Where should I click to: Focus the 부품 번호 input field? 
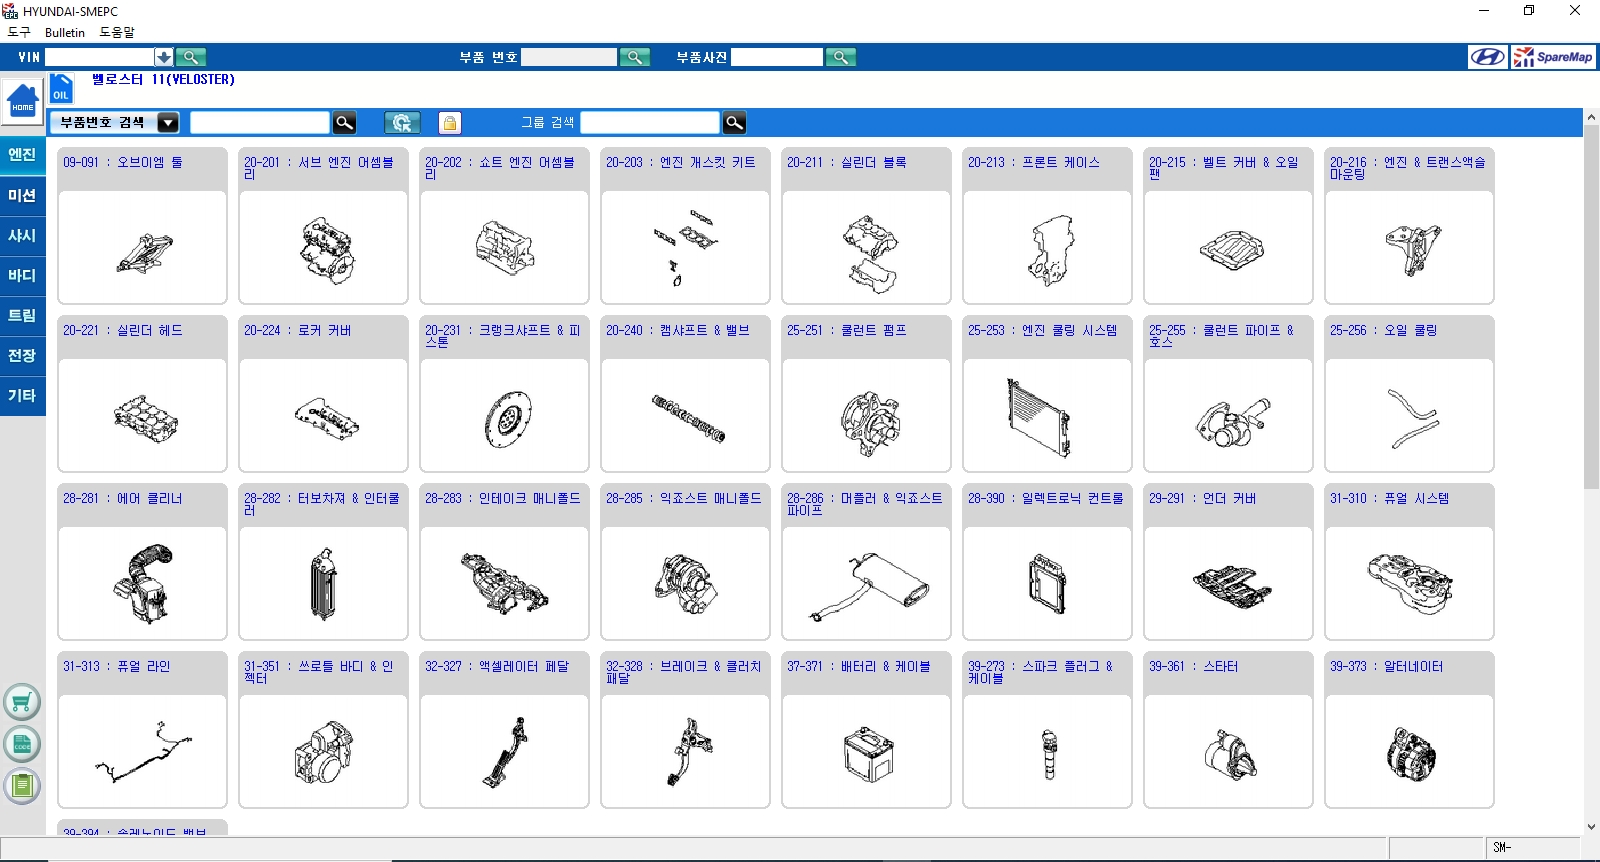point(569,57)
